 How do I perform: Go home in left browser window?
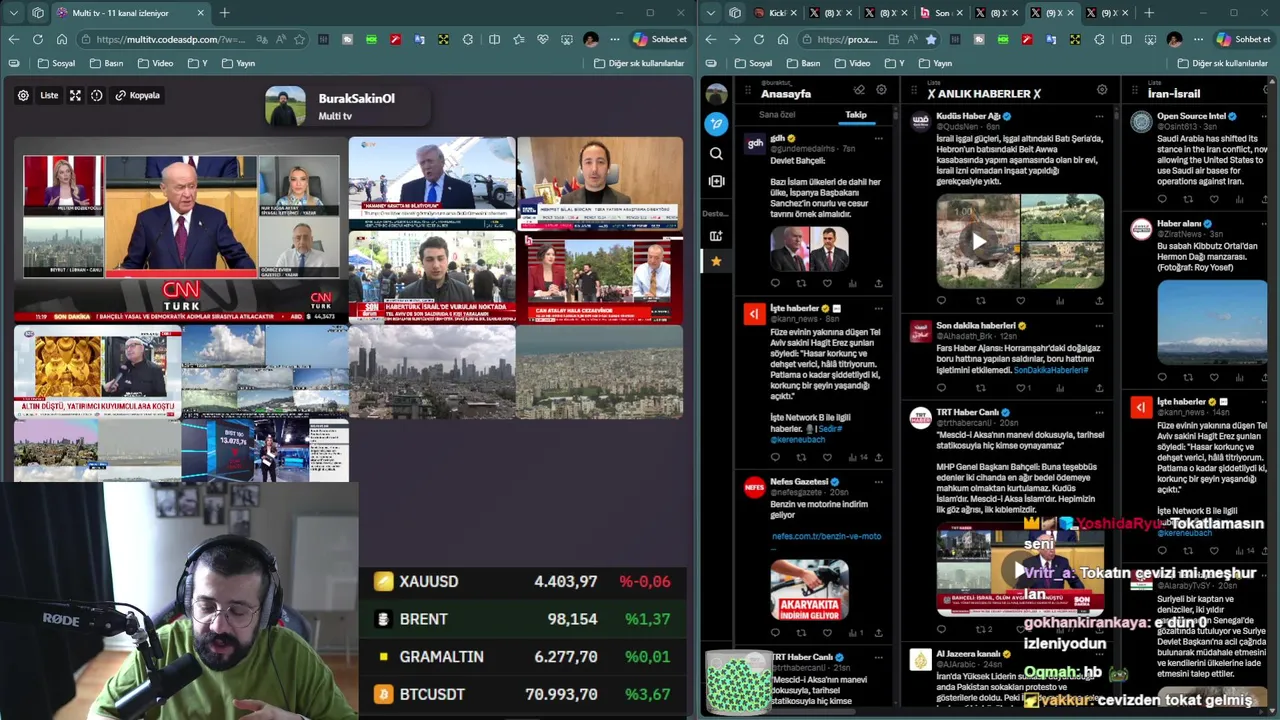(x=62, y=39)
